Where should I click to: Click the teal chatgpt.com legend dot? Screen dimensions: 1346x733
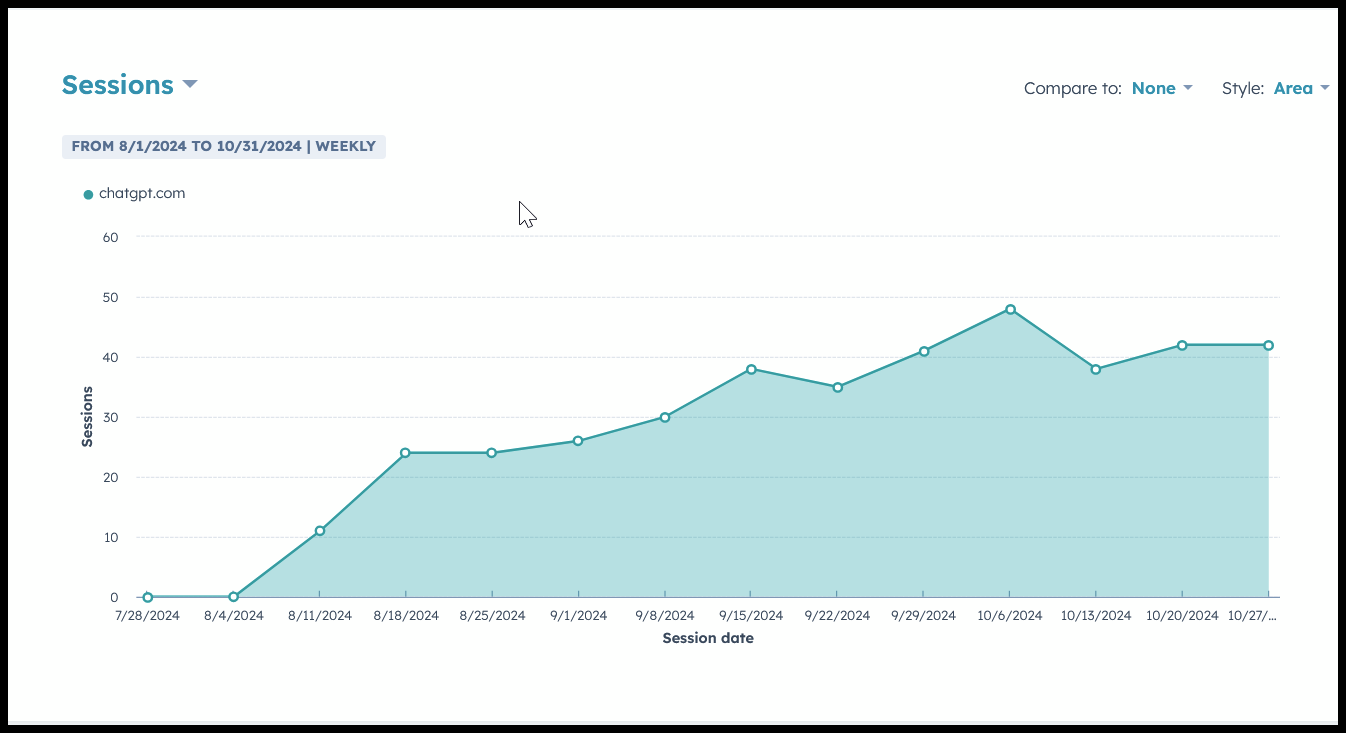click(88, 194)
